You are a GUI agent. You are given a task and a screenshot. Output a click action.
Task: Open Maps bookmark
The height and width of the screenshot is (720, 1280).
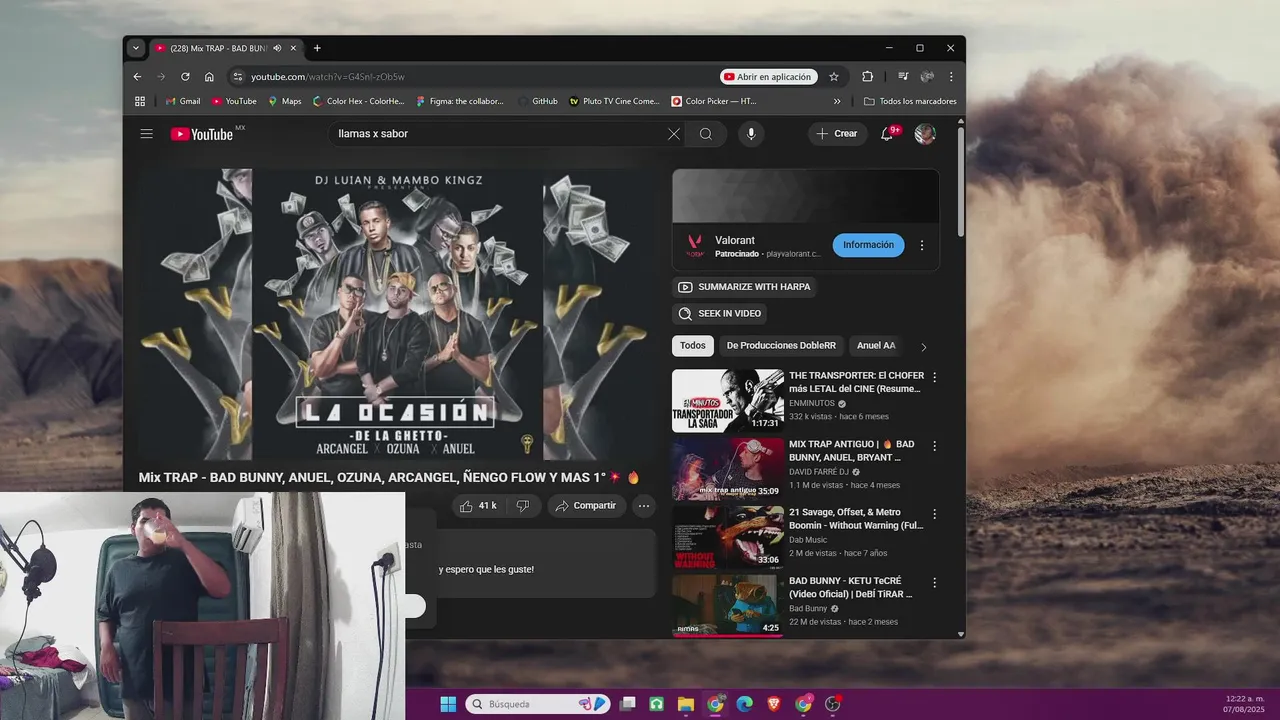click(284, 101)
